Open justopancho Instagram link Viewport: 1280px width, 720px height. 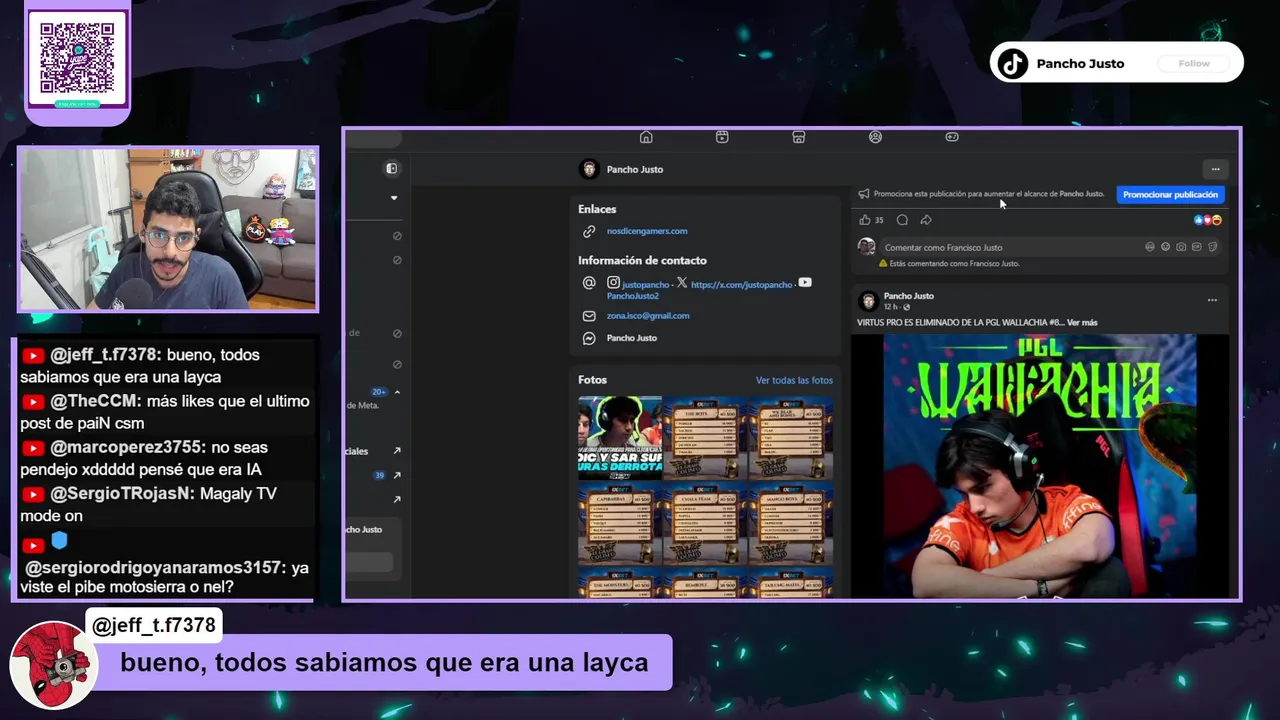(646, 285)
